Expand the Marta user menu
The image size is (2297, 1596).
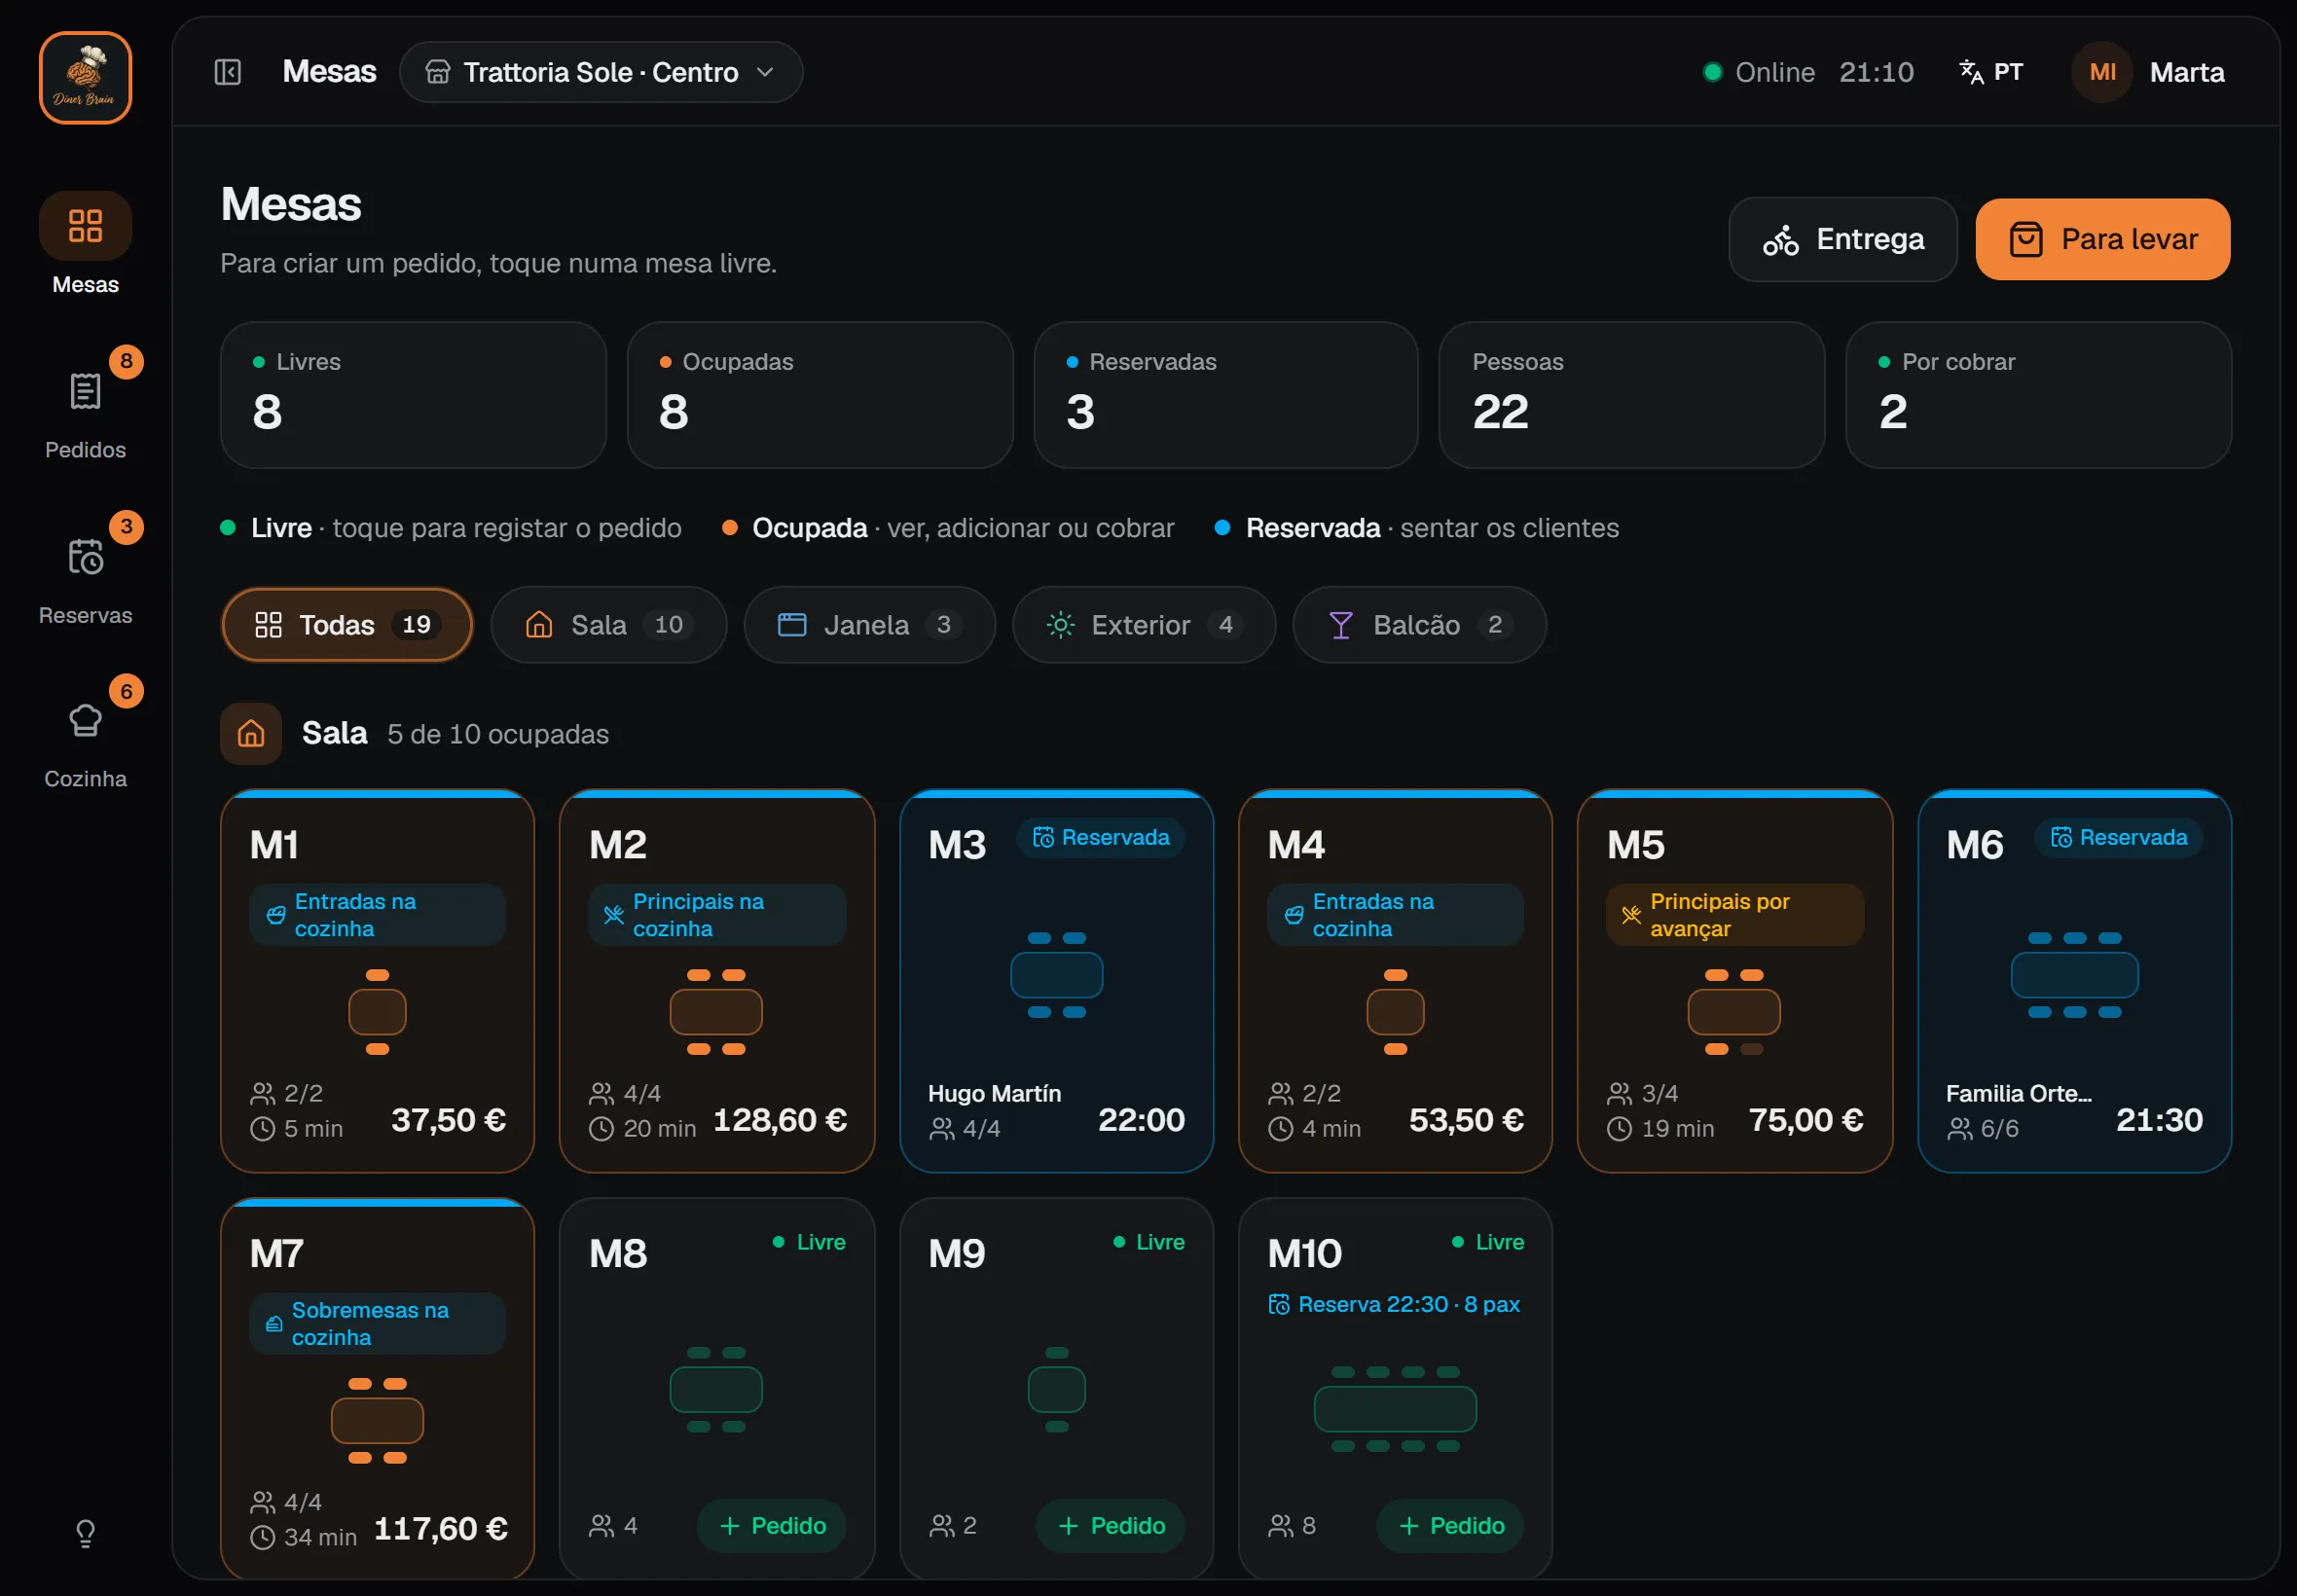[x=2187, y=72]
